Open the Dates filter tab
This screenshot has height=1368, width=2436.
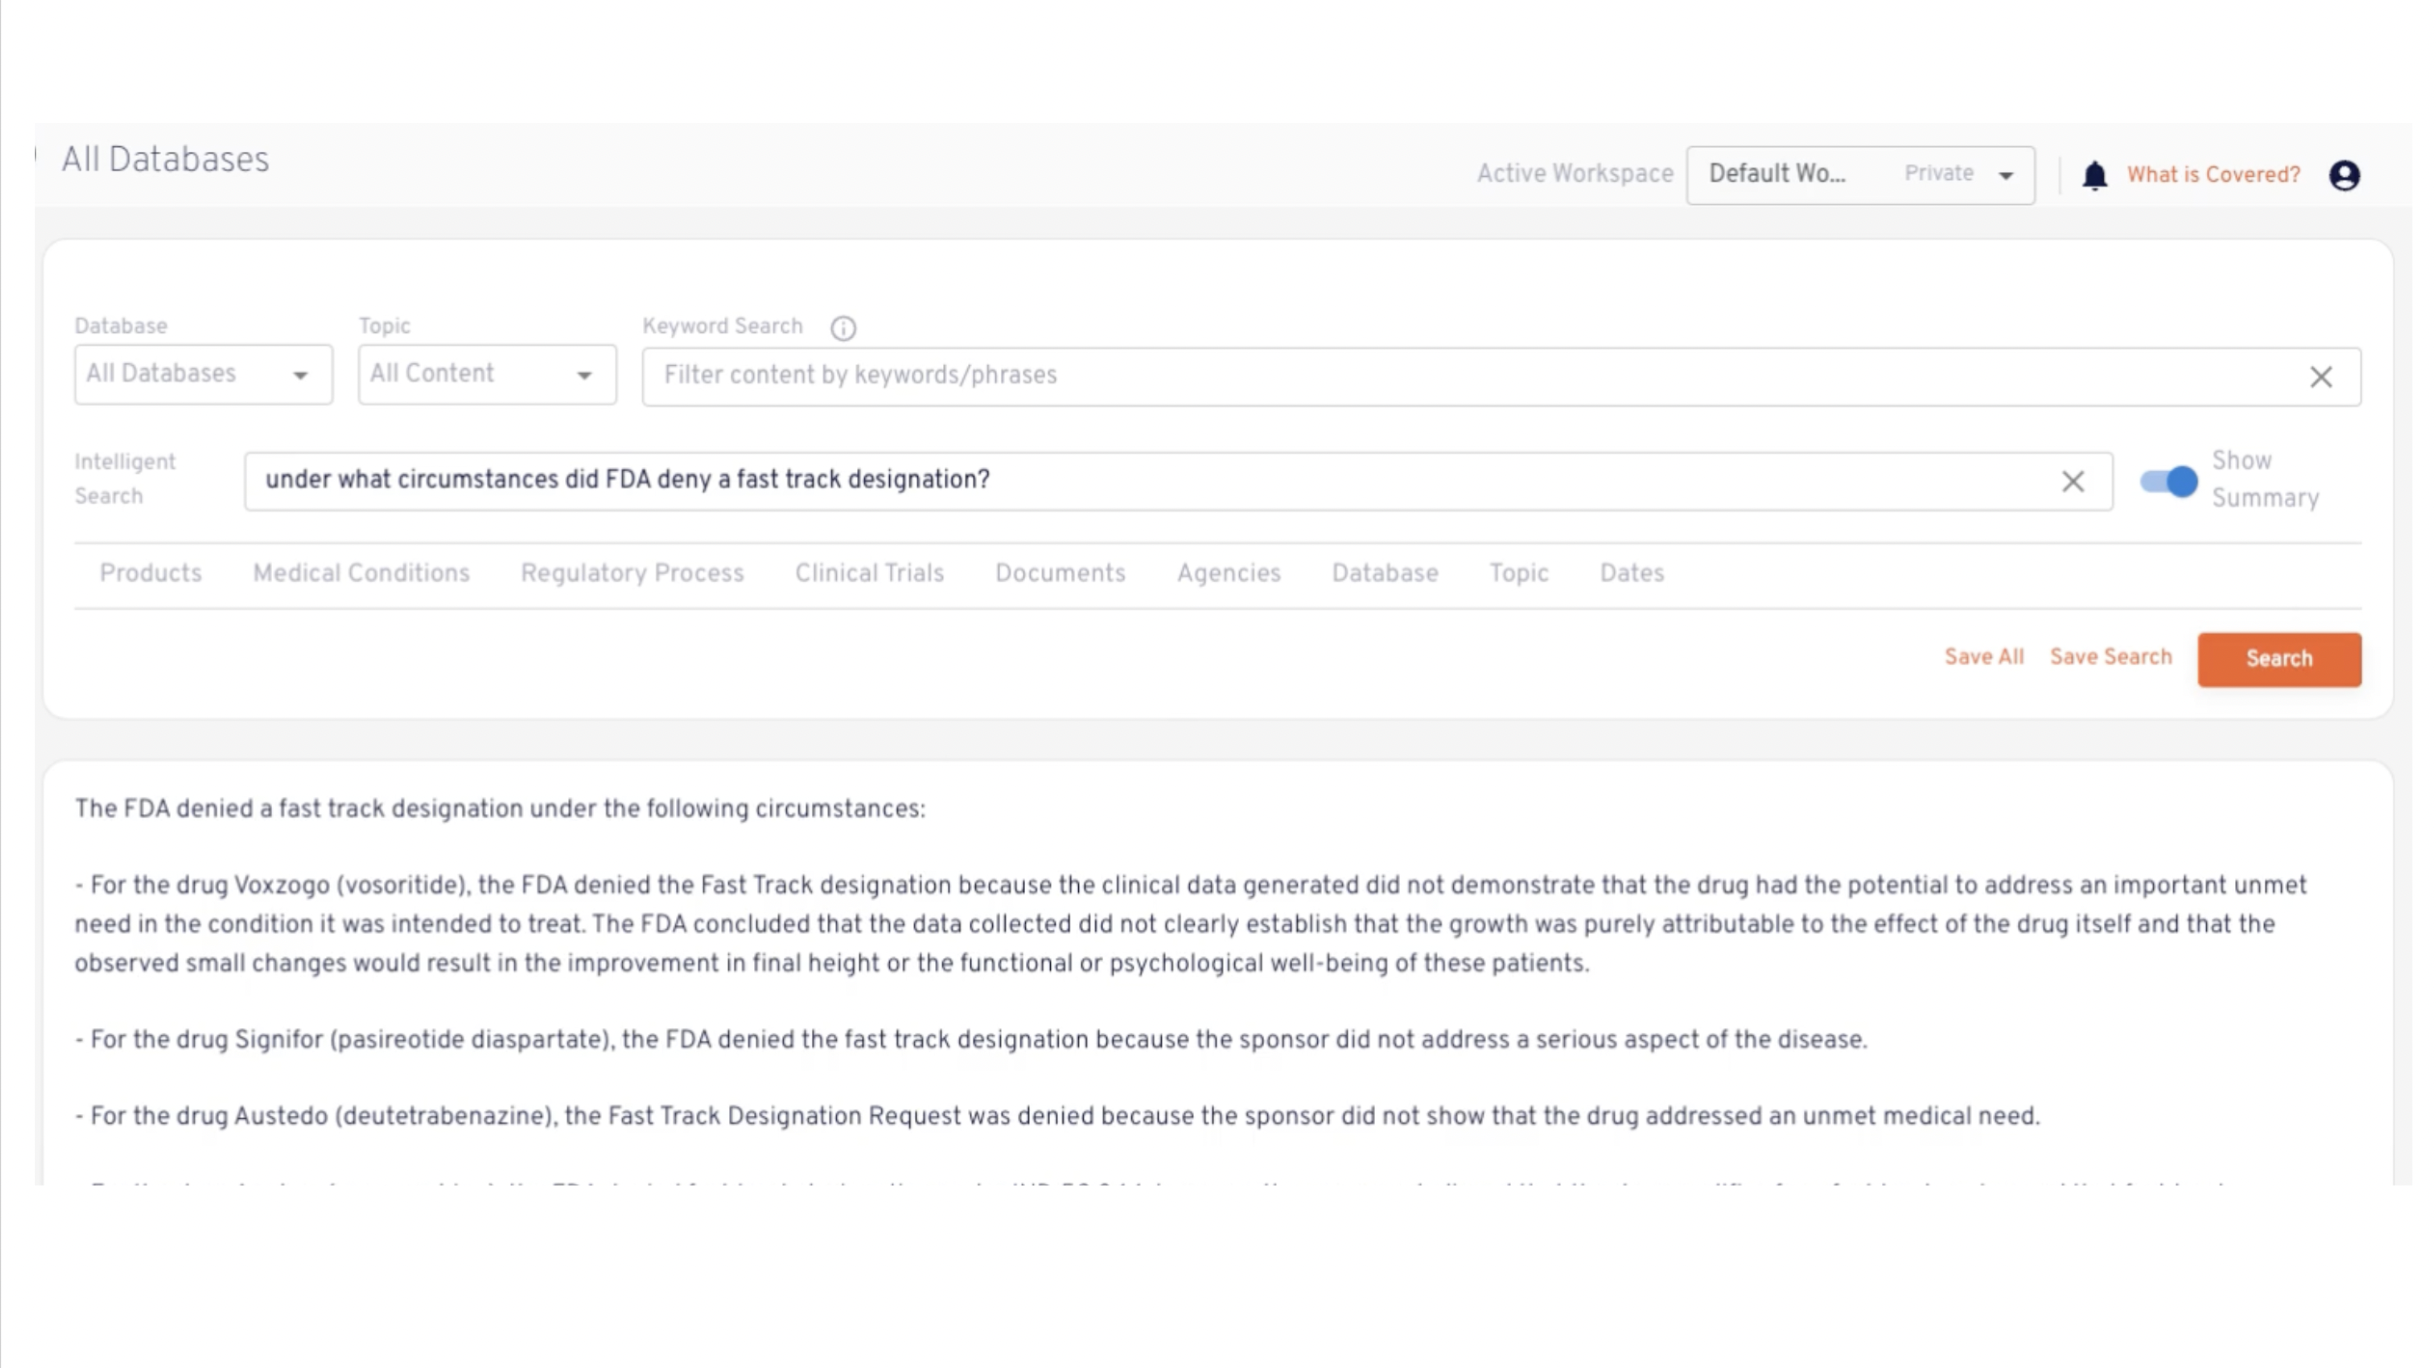(1632, 573)
